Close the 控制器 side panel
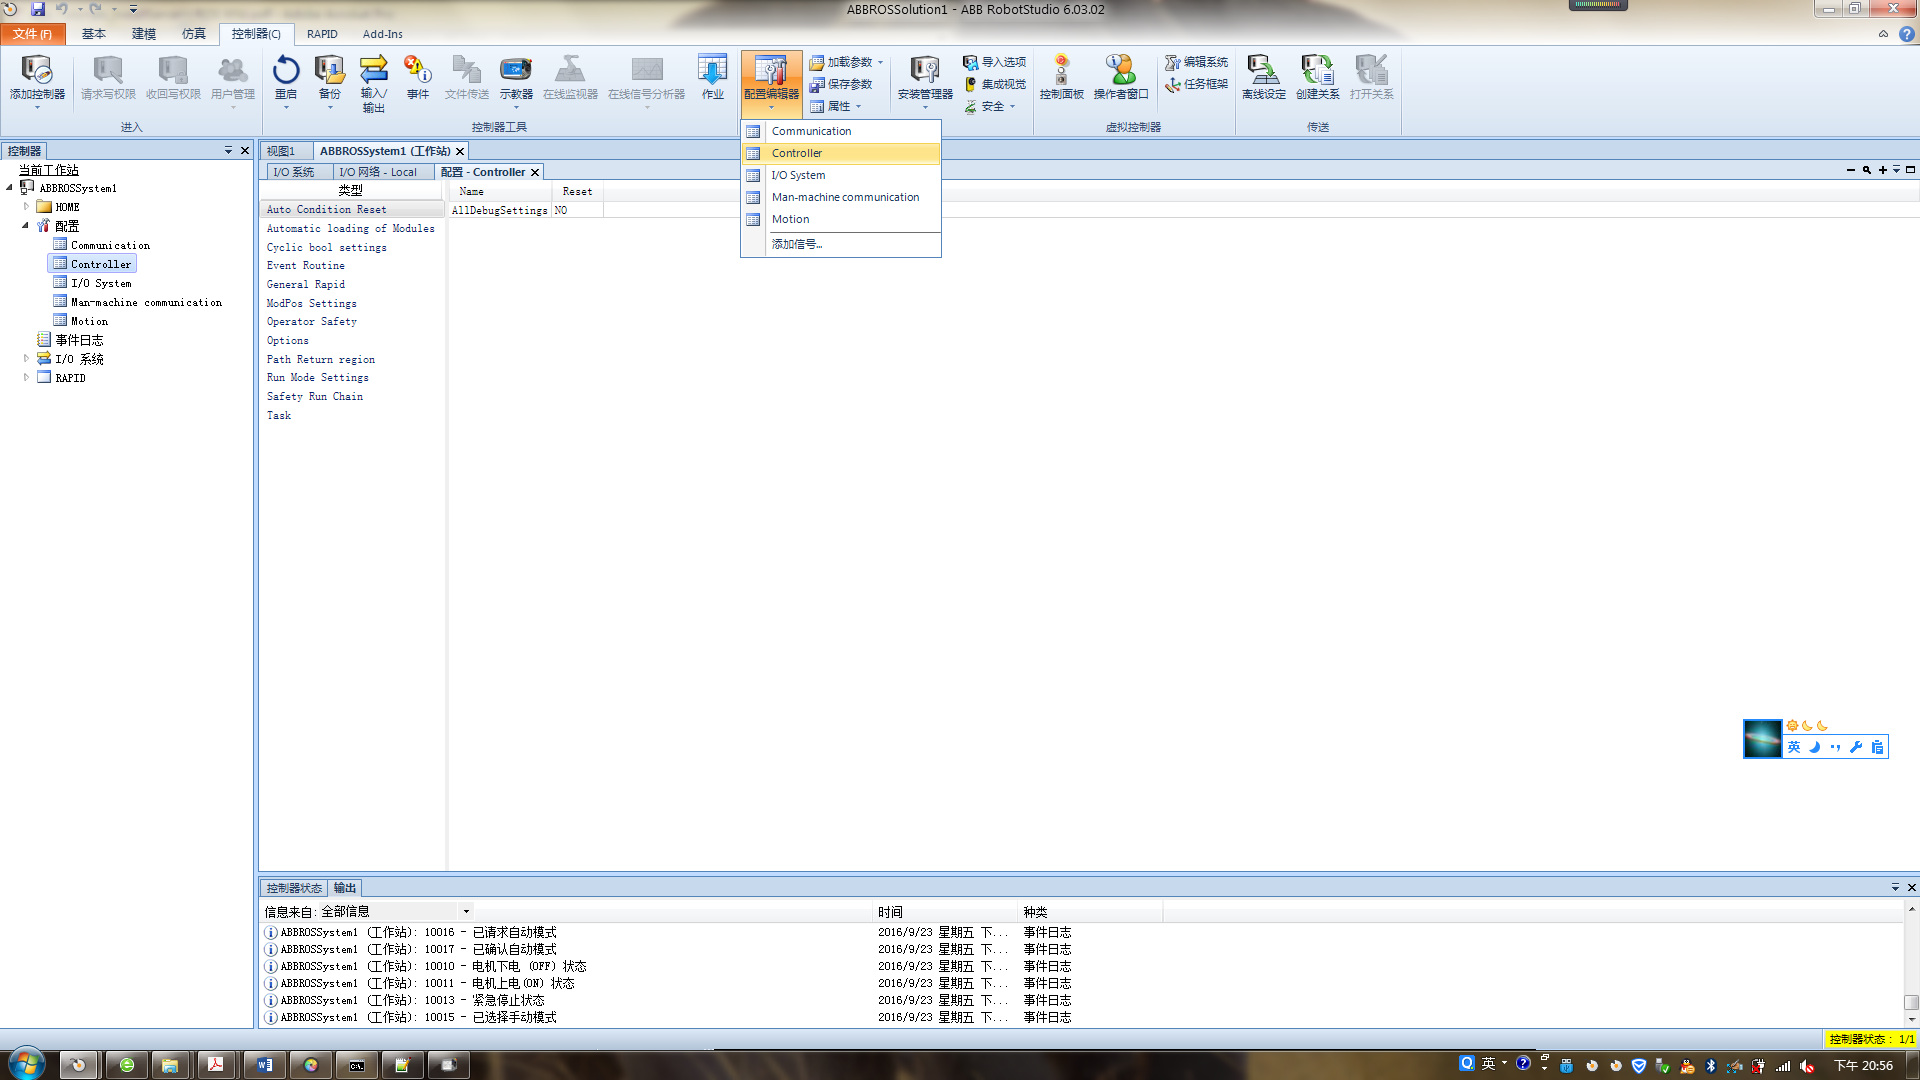The height and width of the screenshot is (1080, 1920). click(x=245, y=151)
